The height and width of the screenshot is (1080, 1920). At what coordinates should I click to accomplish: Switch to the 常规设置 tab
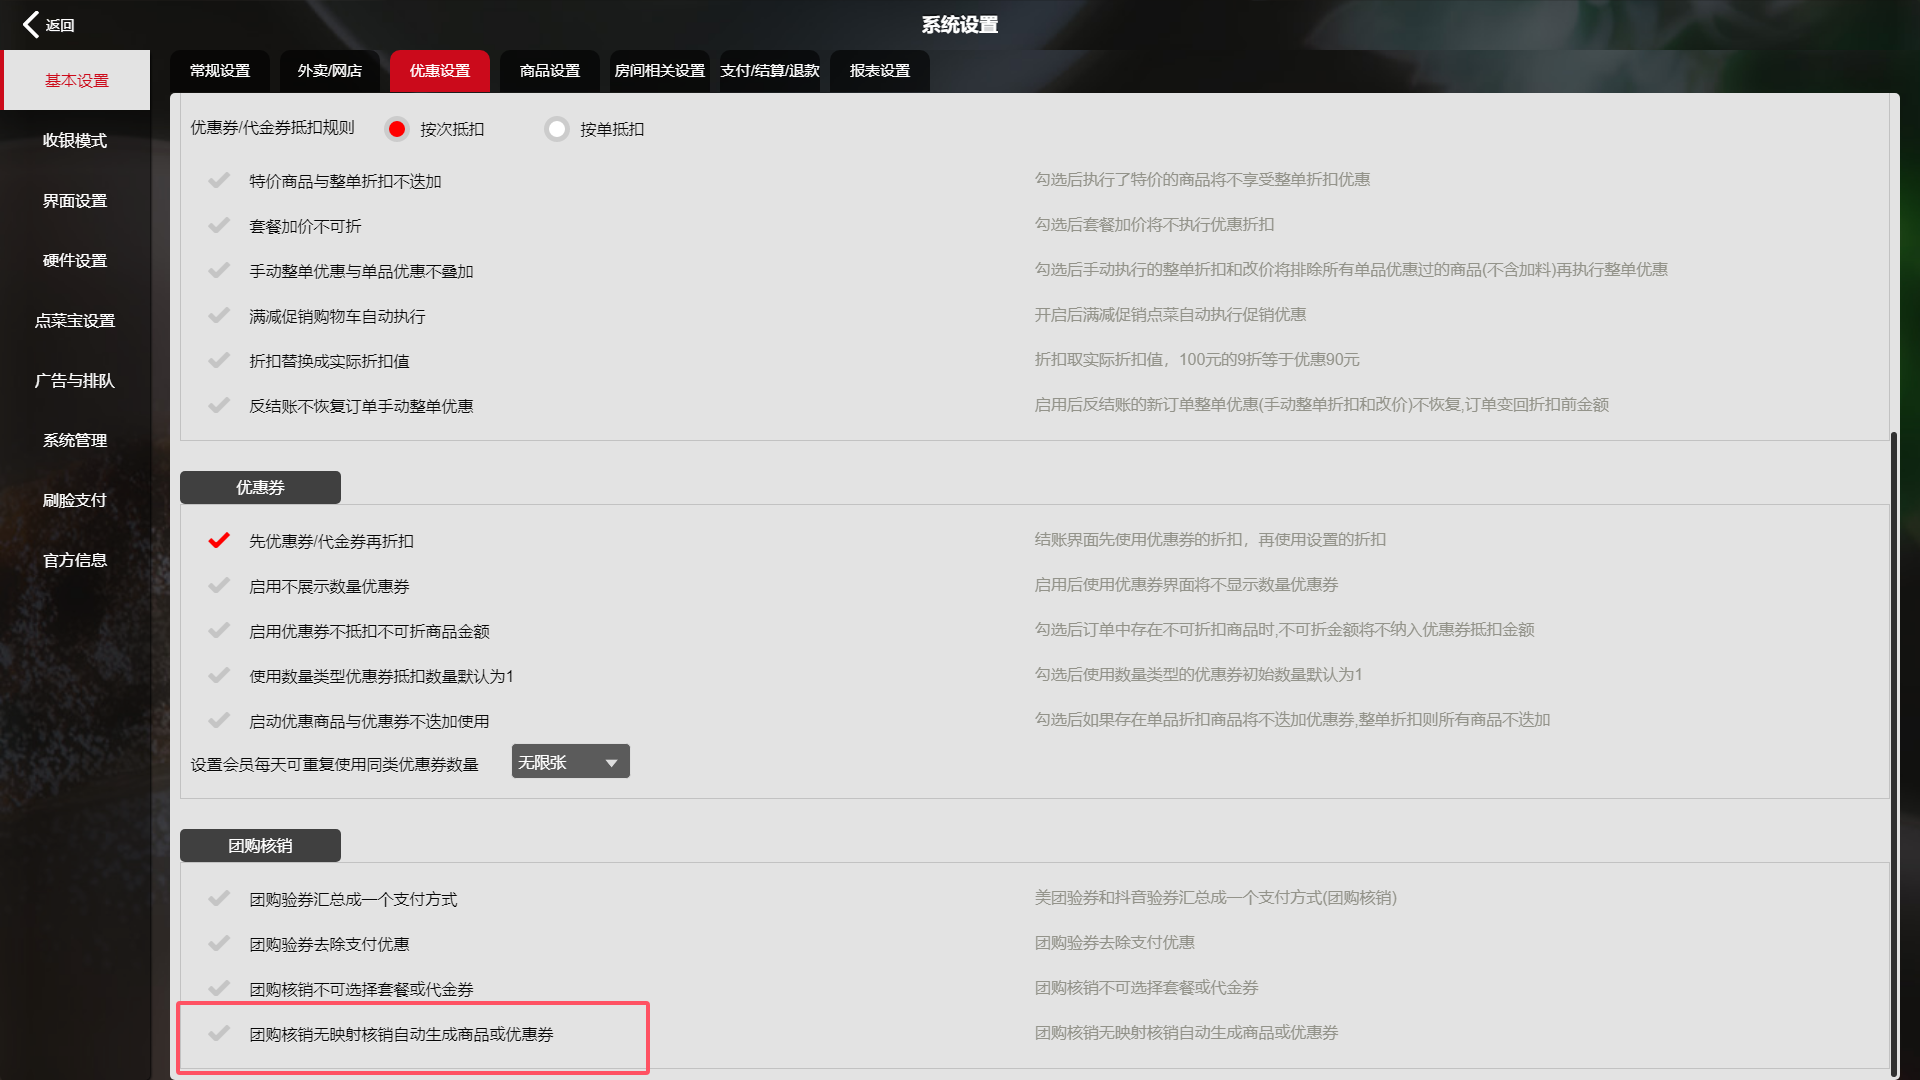point(220,71)
